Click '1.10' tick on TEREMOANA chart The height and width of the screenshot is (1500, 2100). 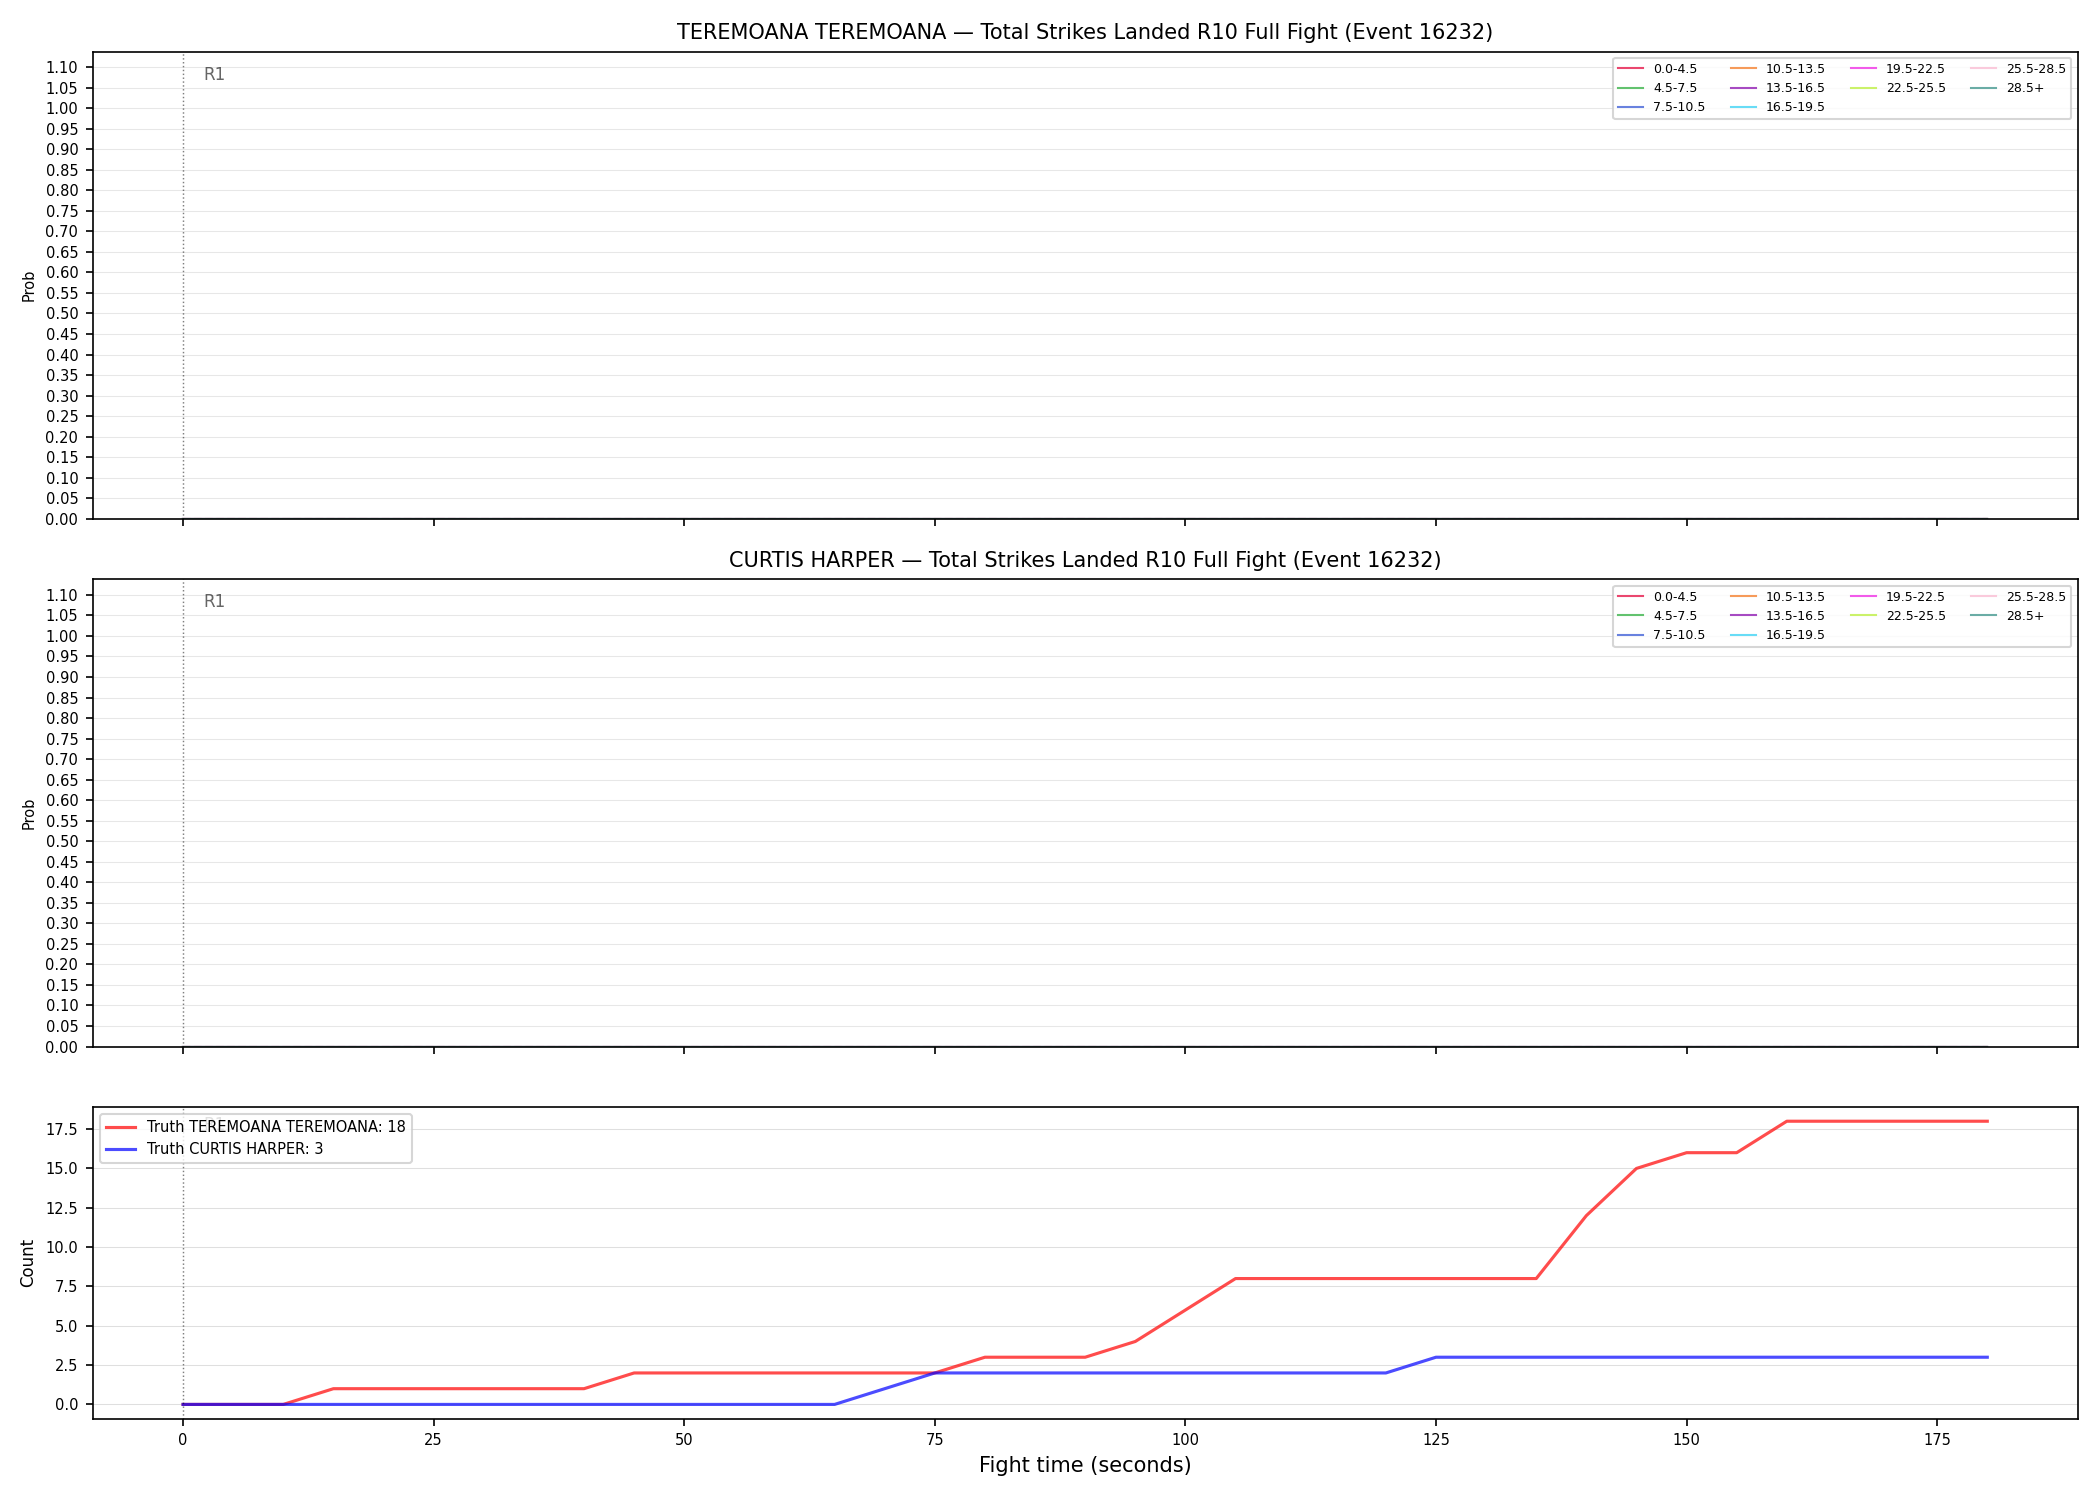pos(62,68)
